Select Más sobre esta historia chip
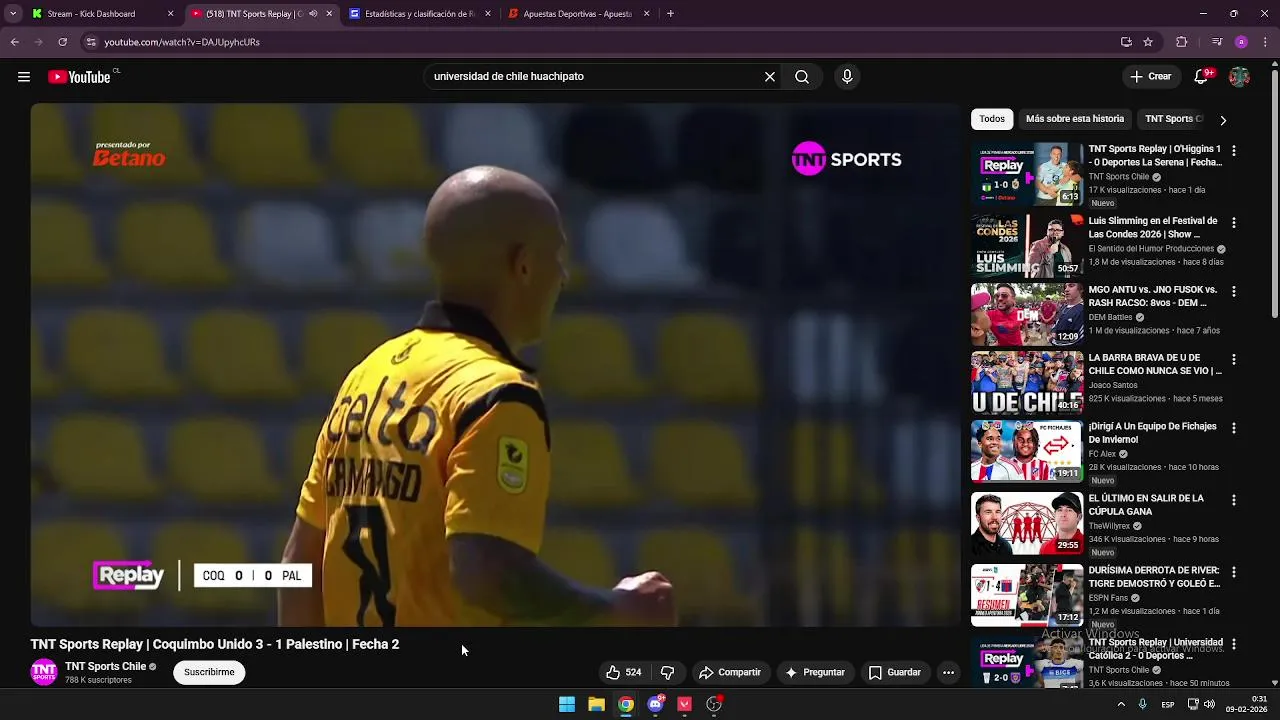1280x720 pixels. click(1075, 119)
